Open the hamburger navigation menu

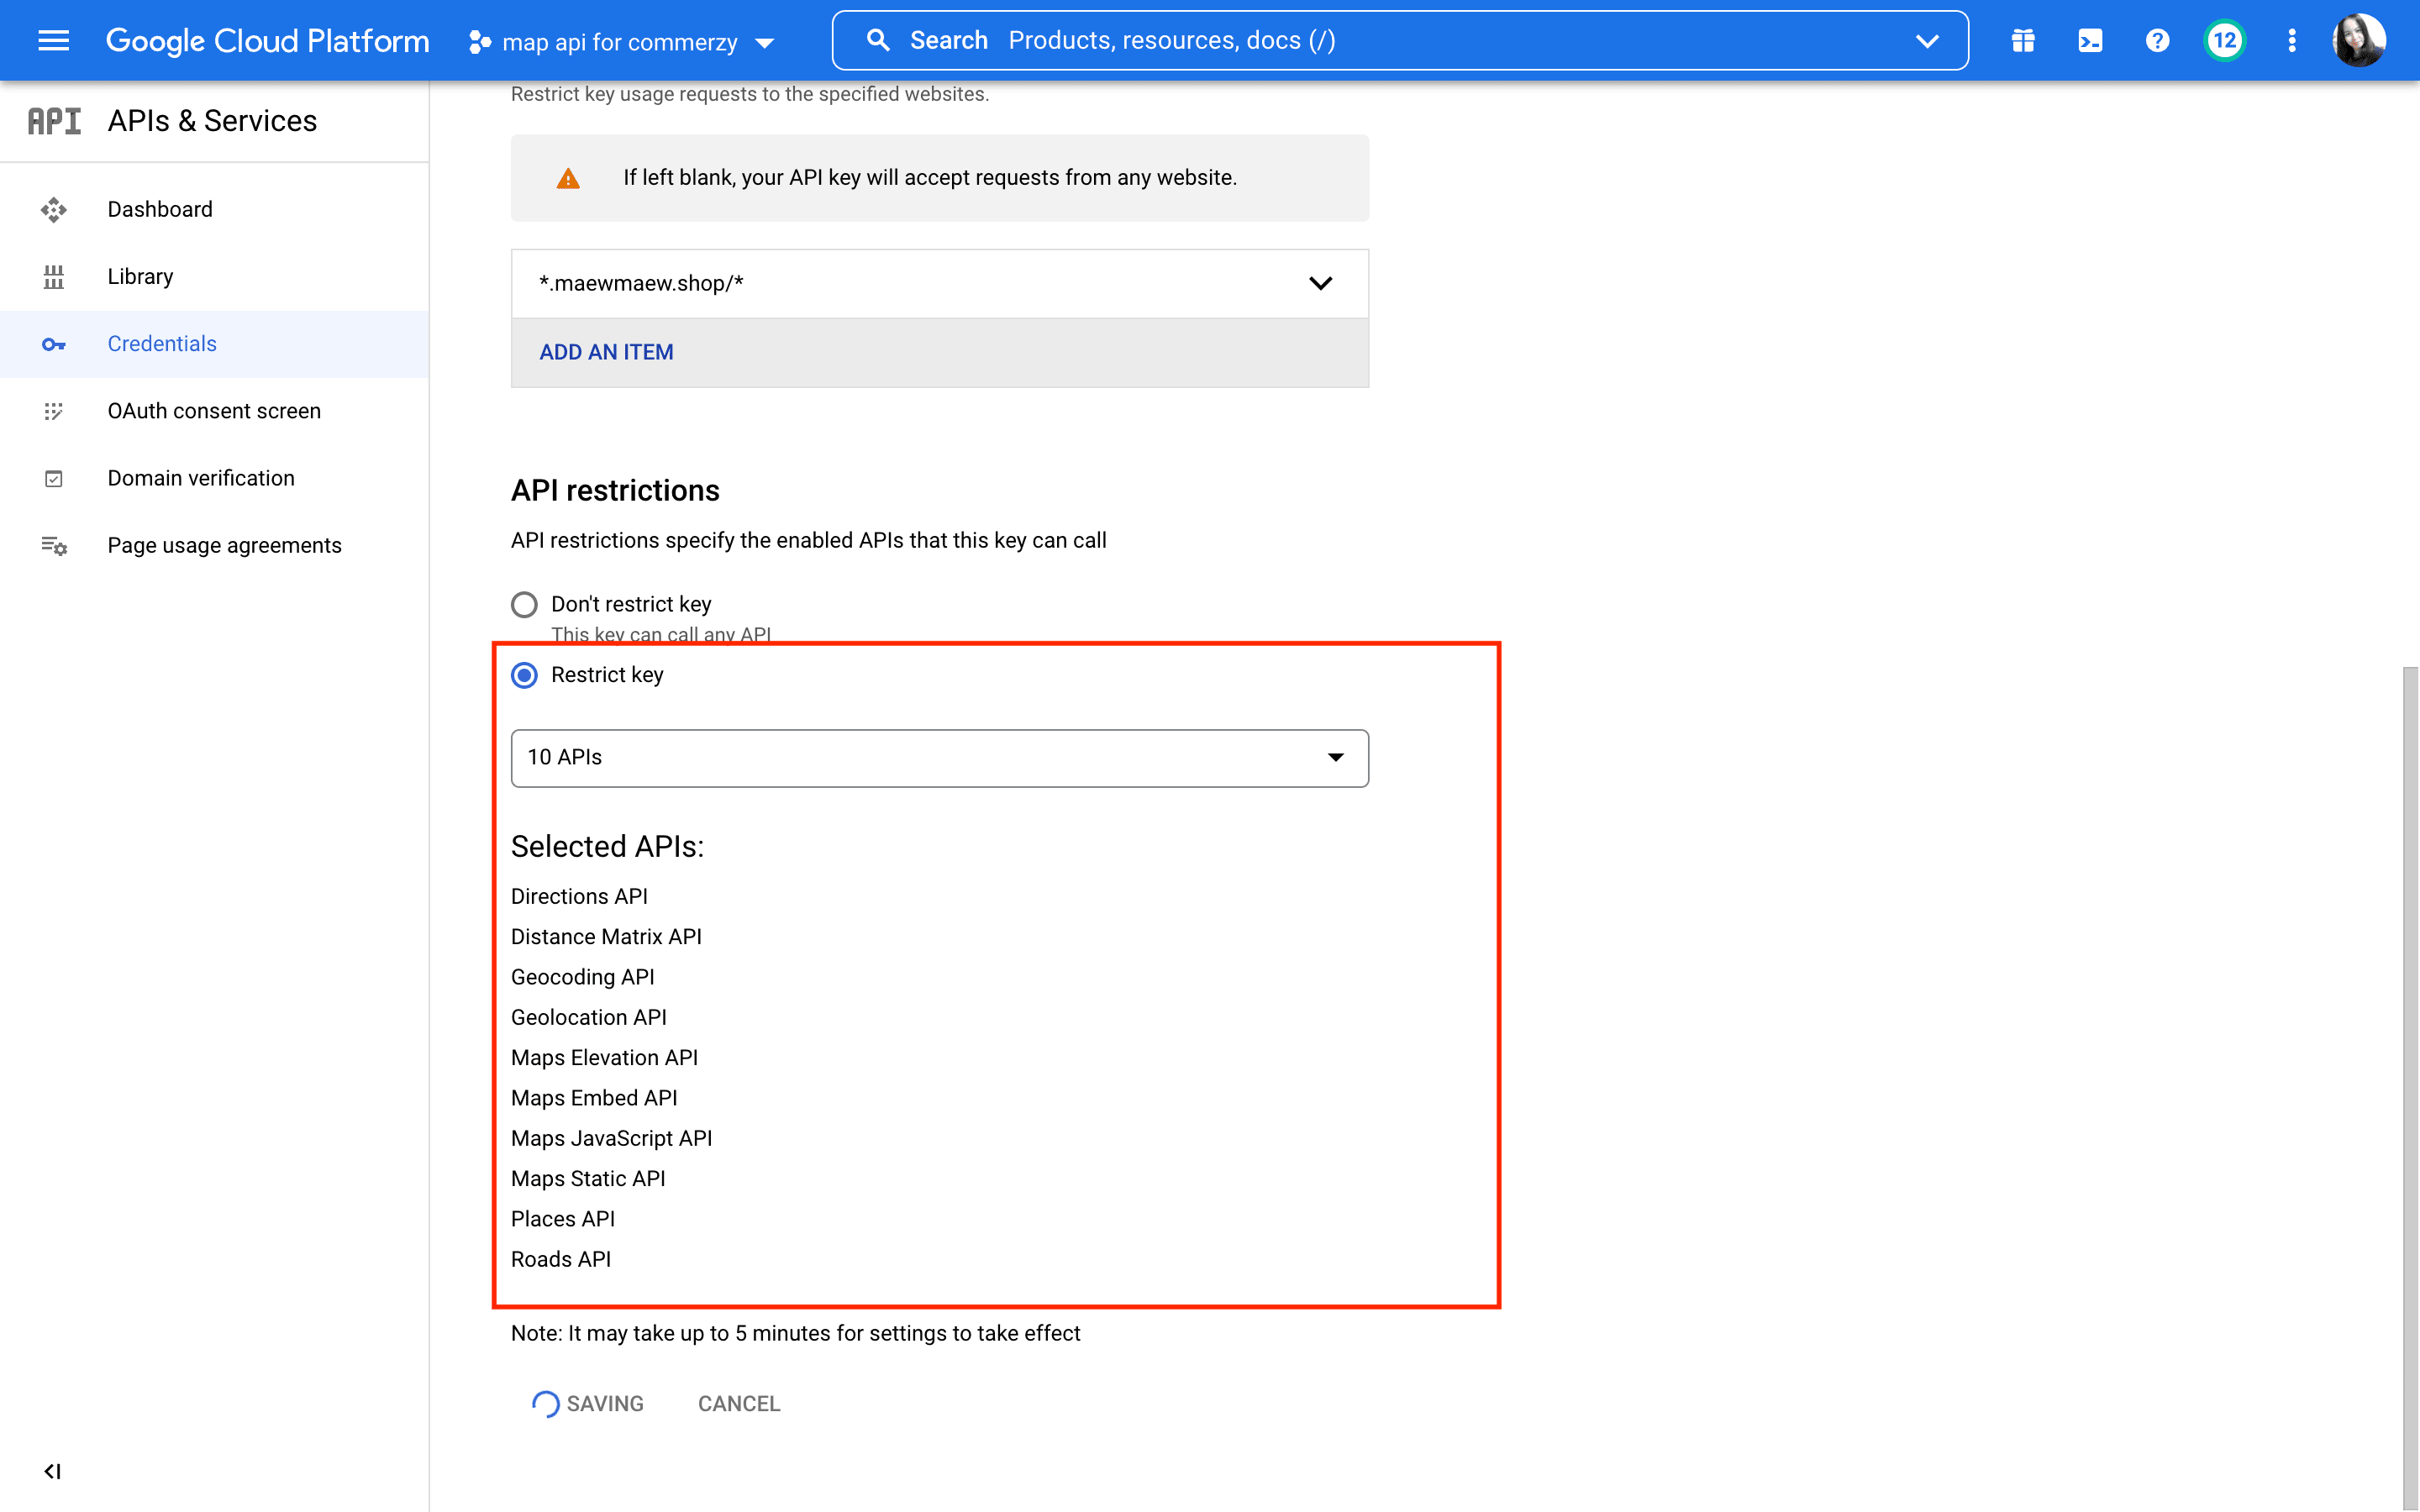click(x=53, y=40)
